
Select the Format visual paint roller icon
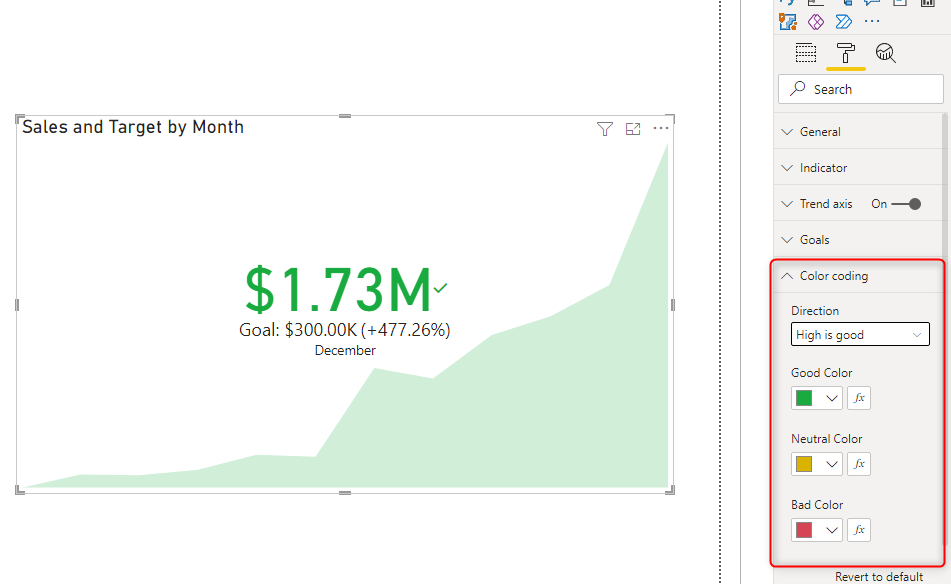[x=844, y=52]
